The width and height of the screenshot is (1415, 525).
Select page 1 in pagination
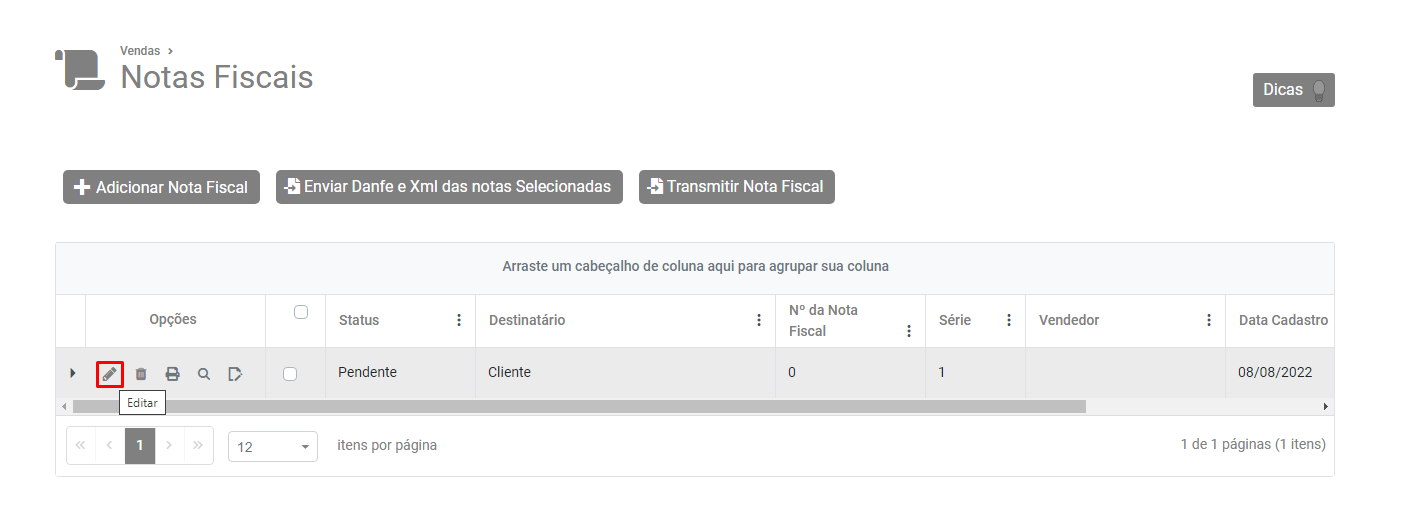(x=140, y=445)
